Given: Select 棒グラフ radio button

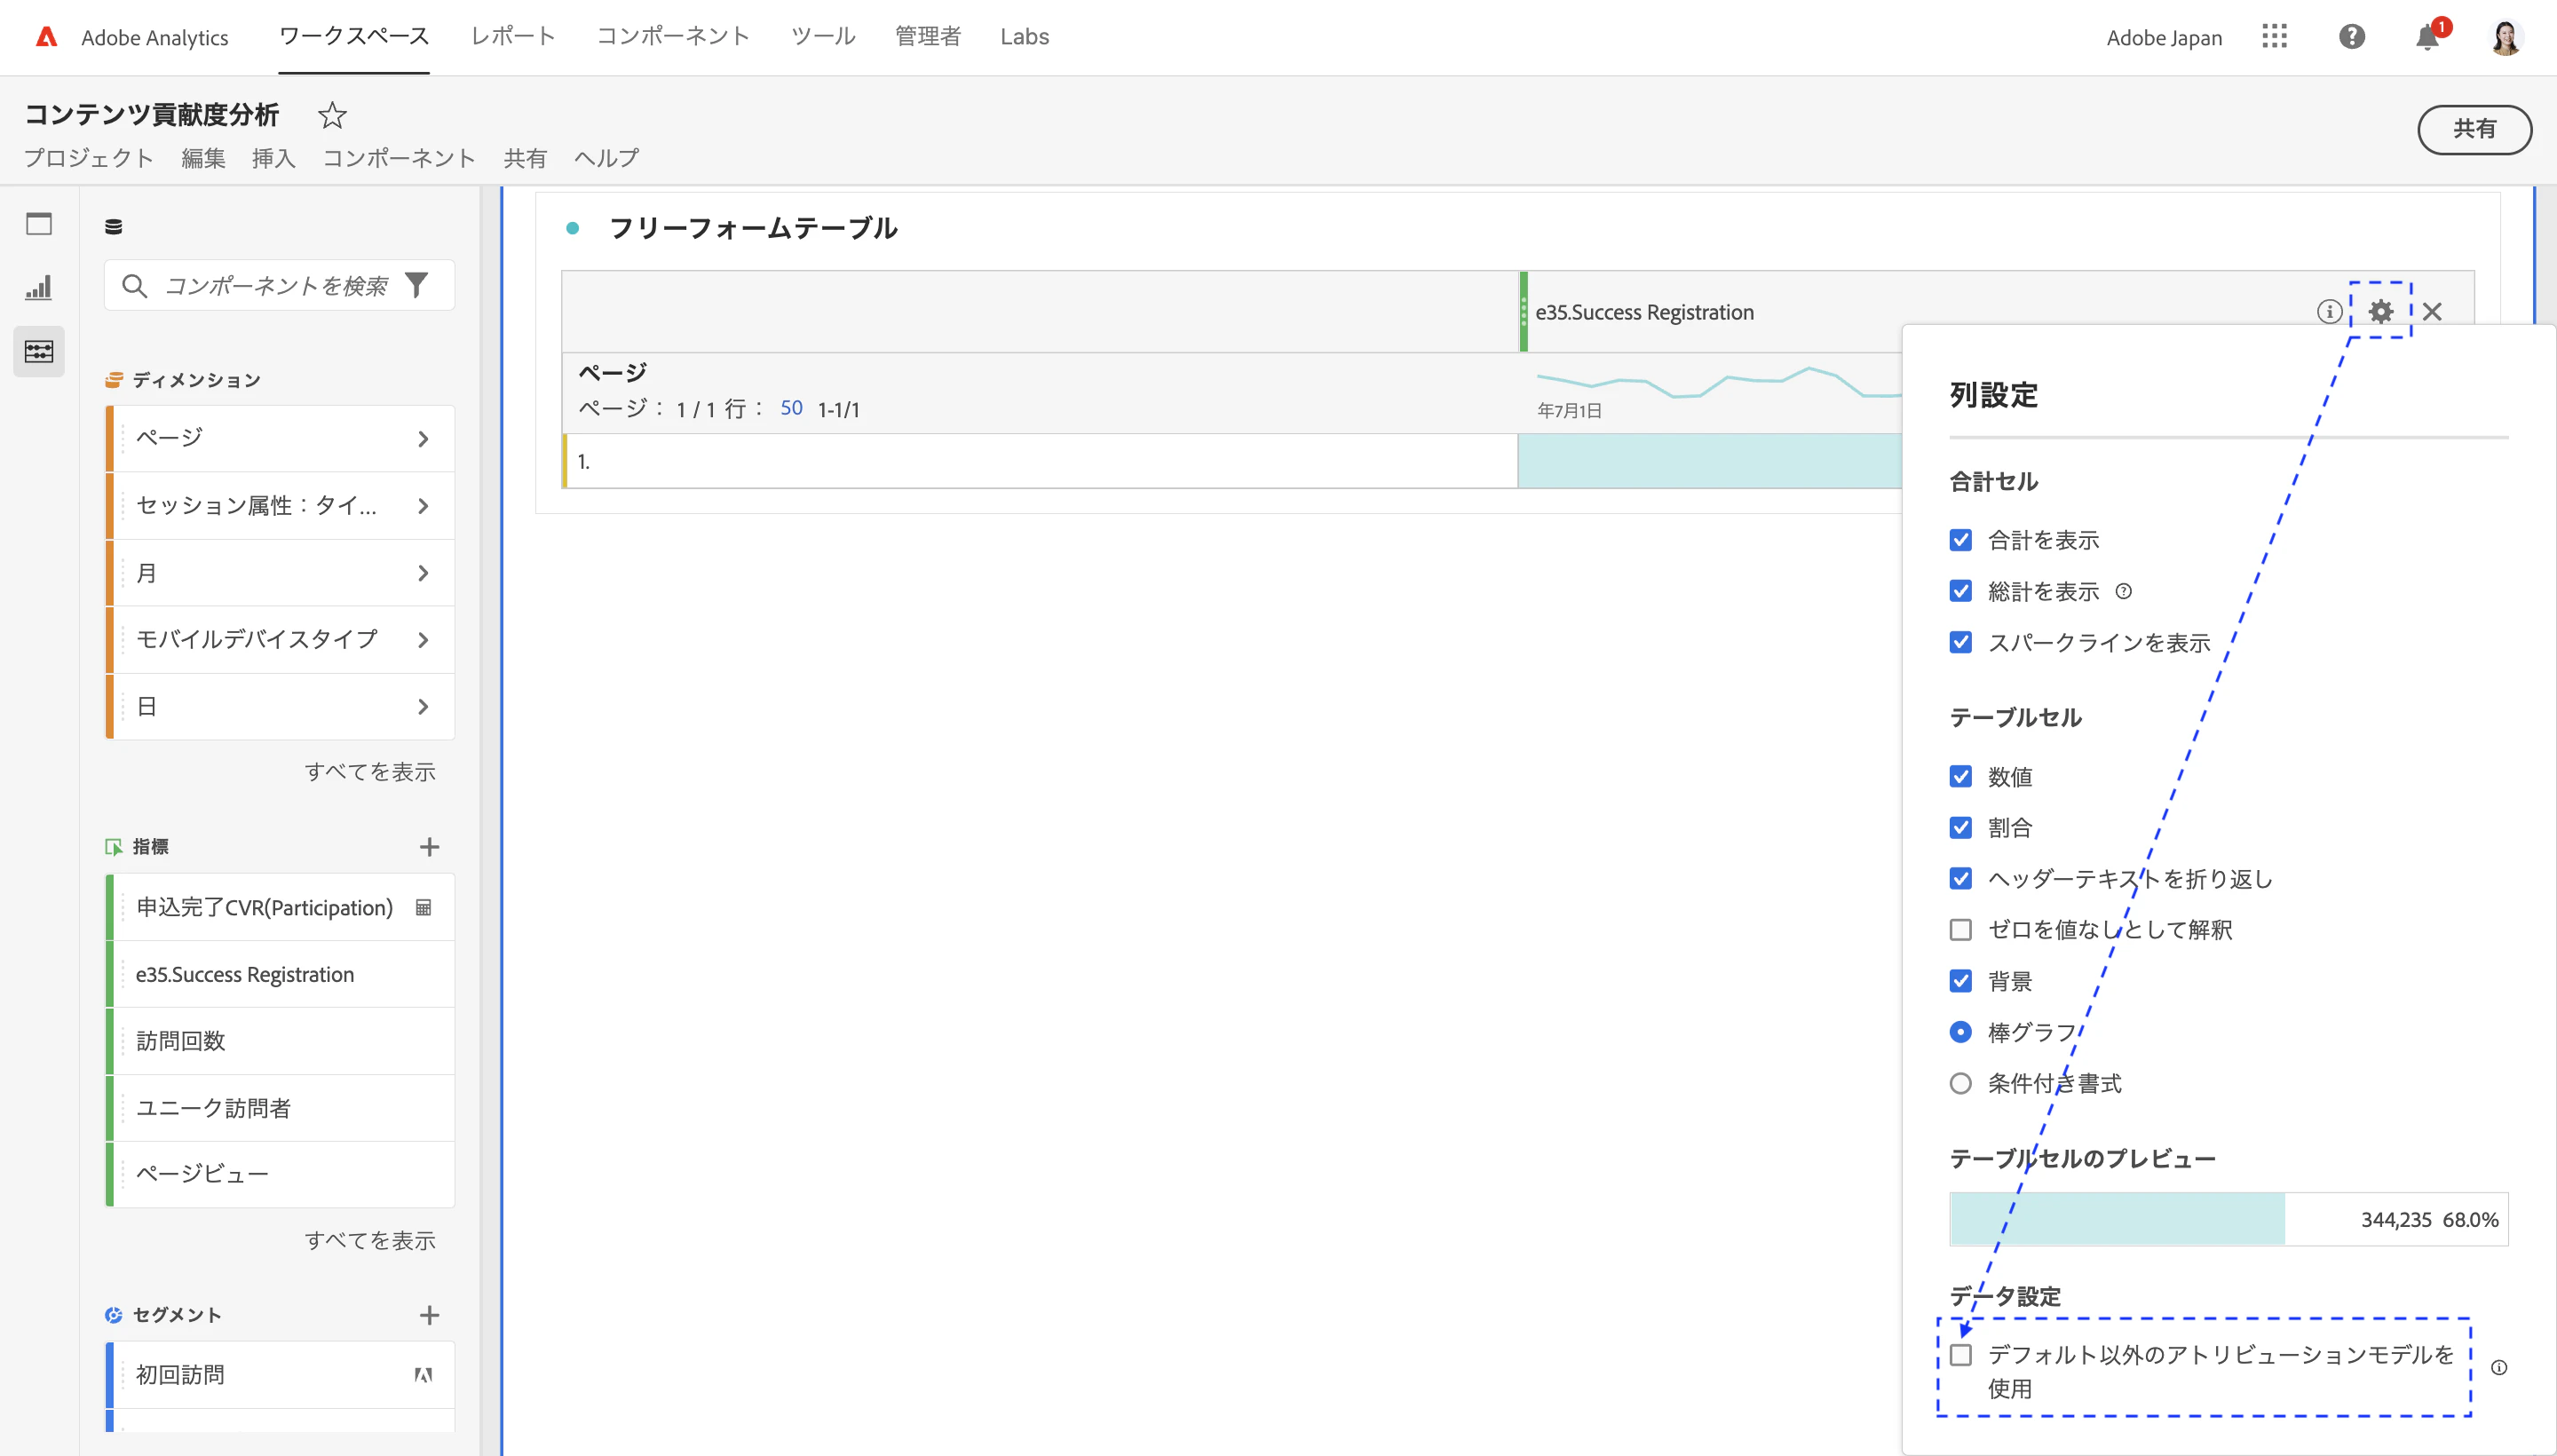Looking at the screenshot, I should click(x=1961, y=1032).
